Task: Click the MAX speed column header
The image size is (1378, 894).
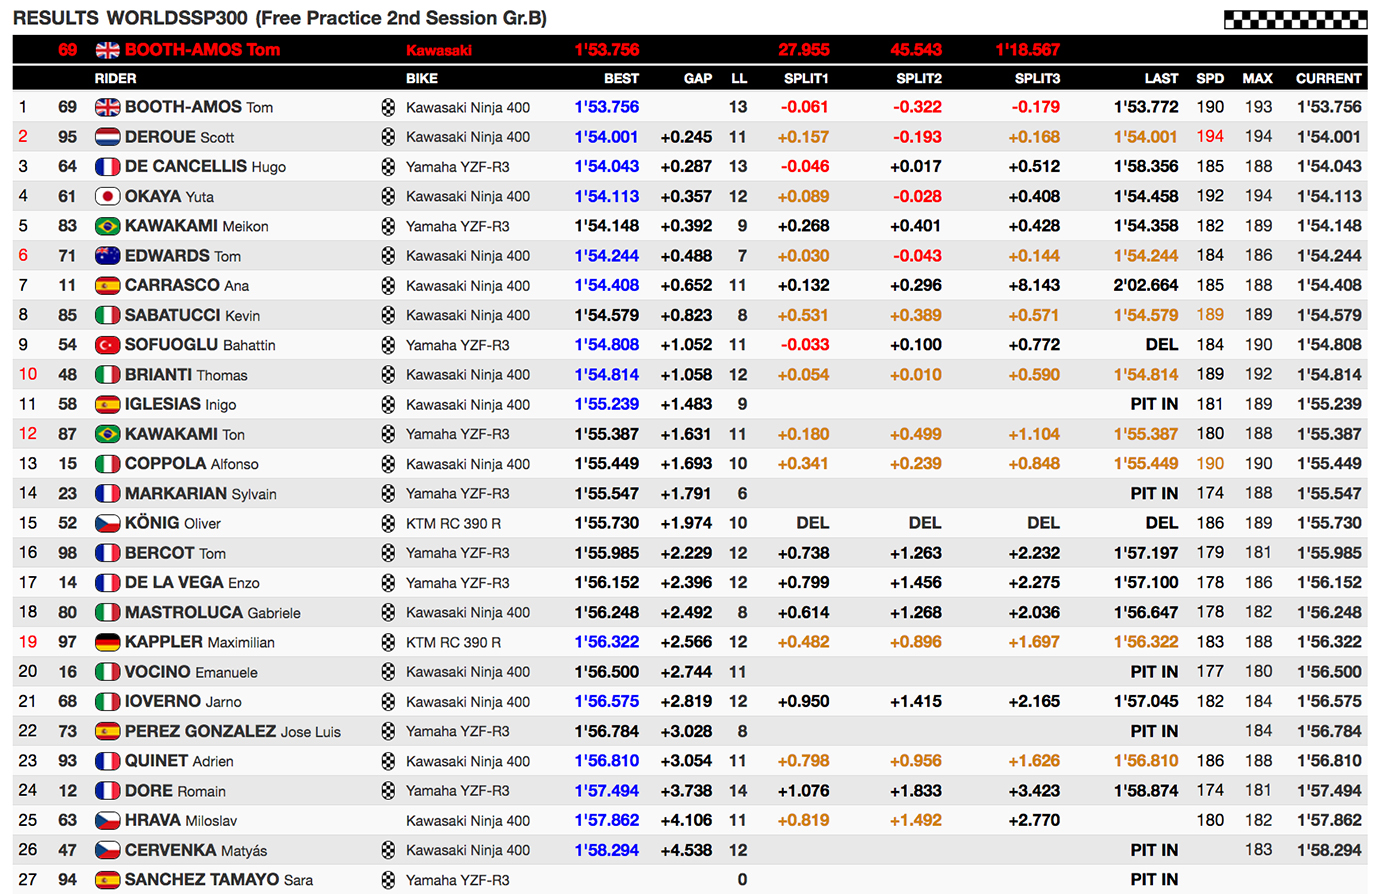Action: 1257,78
